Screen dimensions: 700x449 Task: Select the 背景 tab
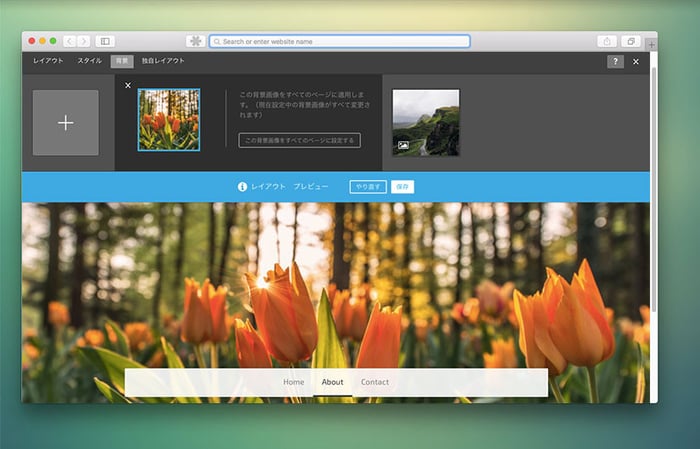122,61
